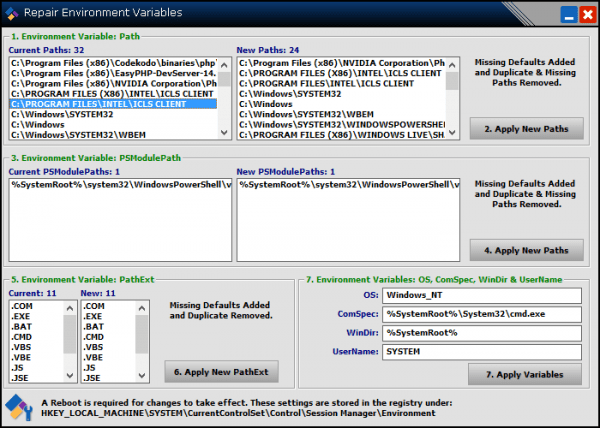Select .VBS in New PathExt list
The image size is (600, 428).
pyautogui.click(x=109, y=347)
